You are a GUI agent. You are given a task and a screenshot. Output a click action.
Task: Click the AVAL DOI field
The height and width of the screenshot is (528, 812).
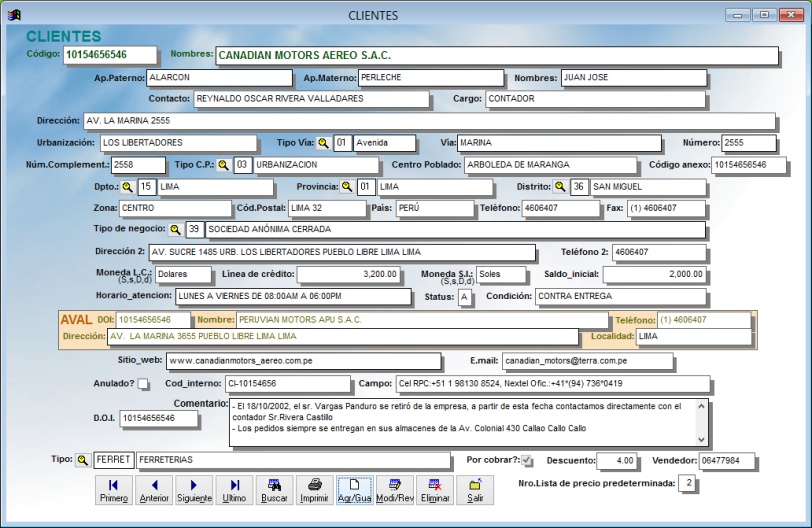click(x=153, y=320)
